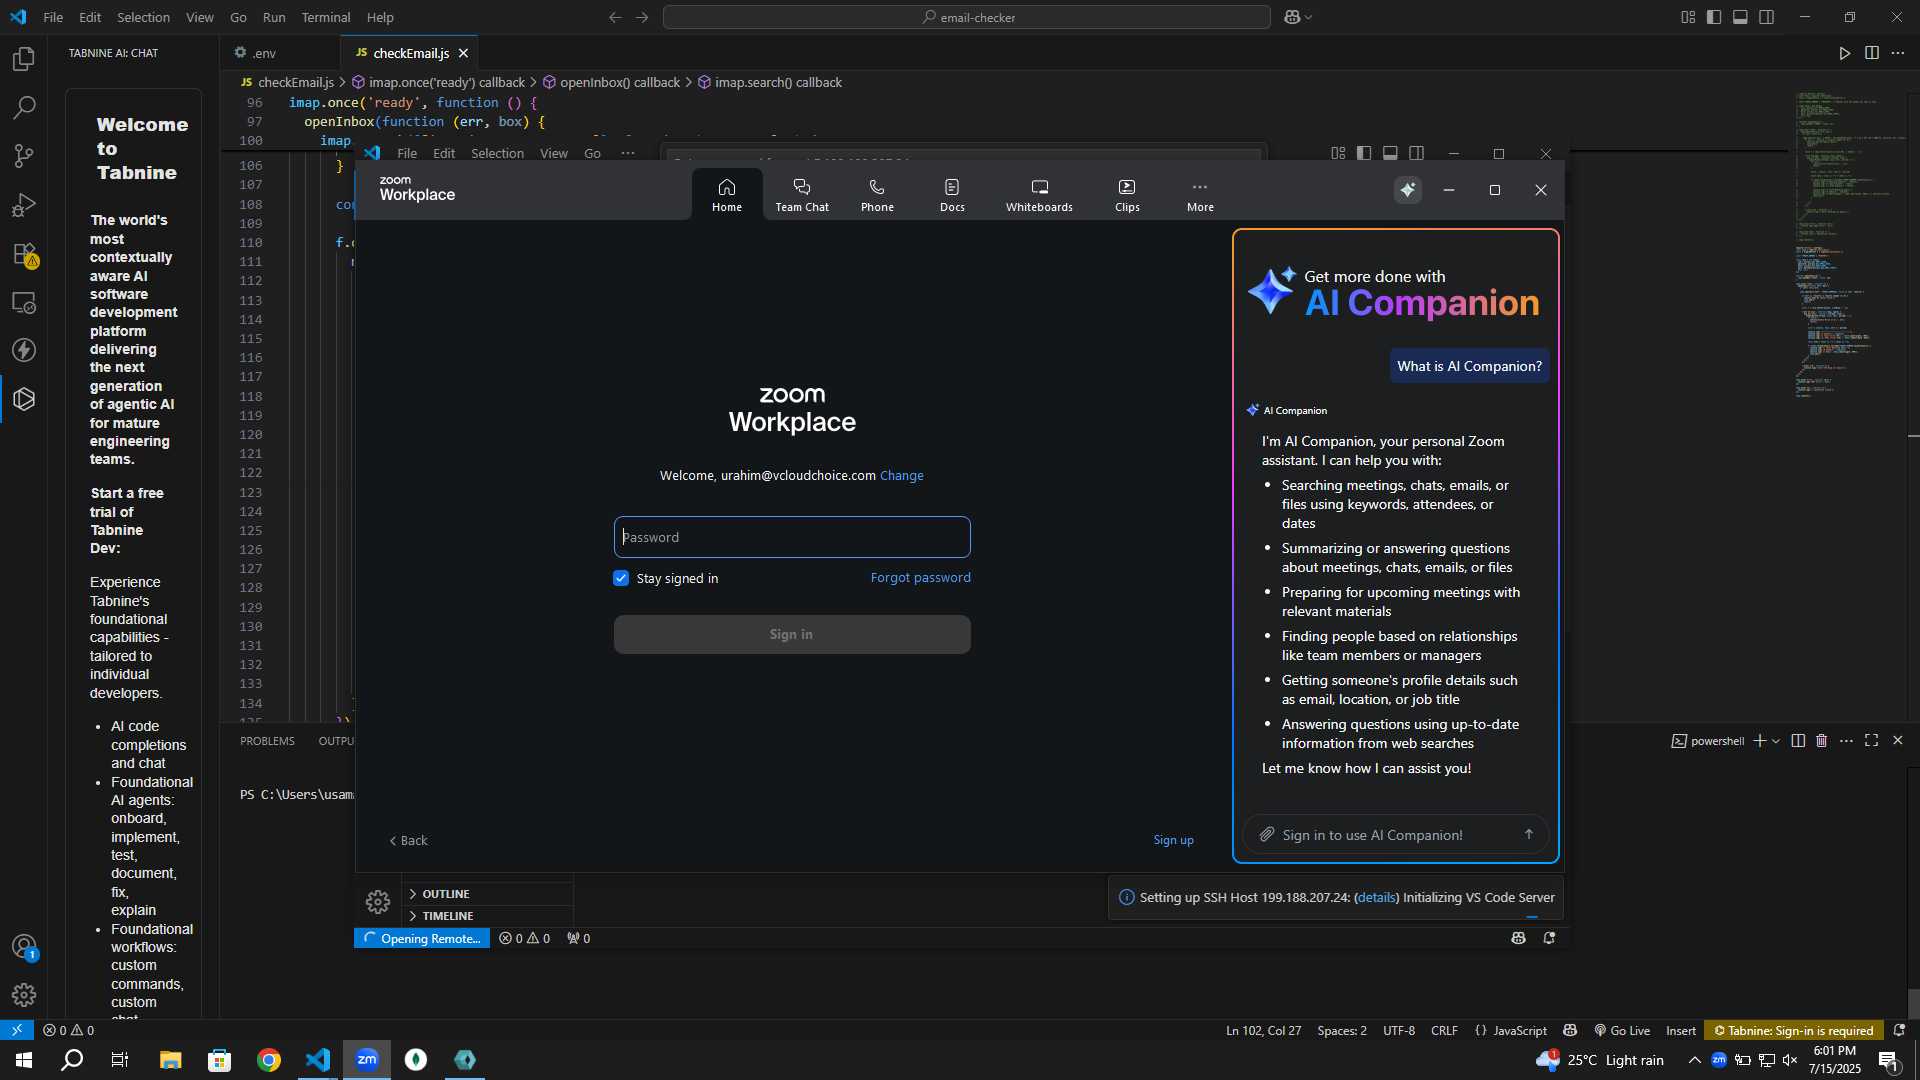Split the editor right
The image size is (1920, 1080).
(1871, 53)
